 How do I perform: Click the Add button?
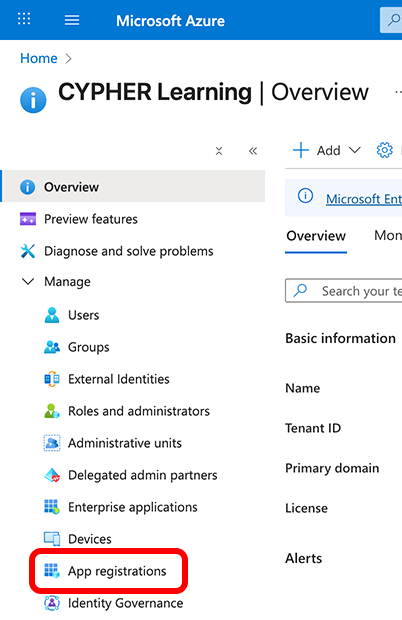click(x=327, y=150)
